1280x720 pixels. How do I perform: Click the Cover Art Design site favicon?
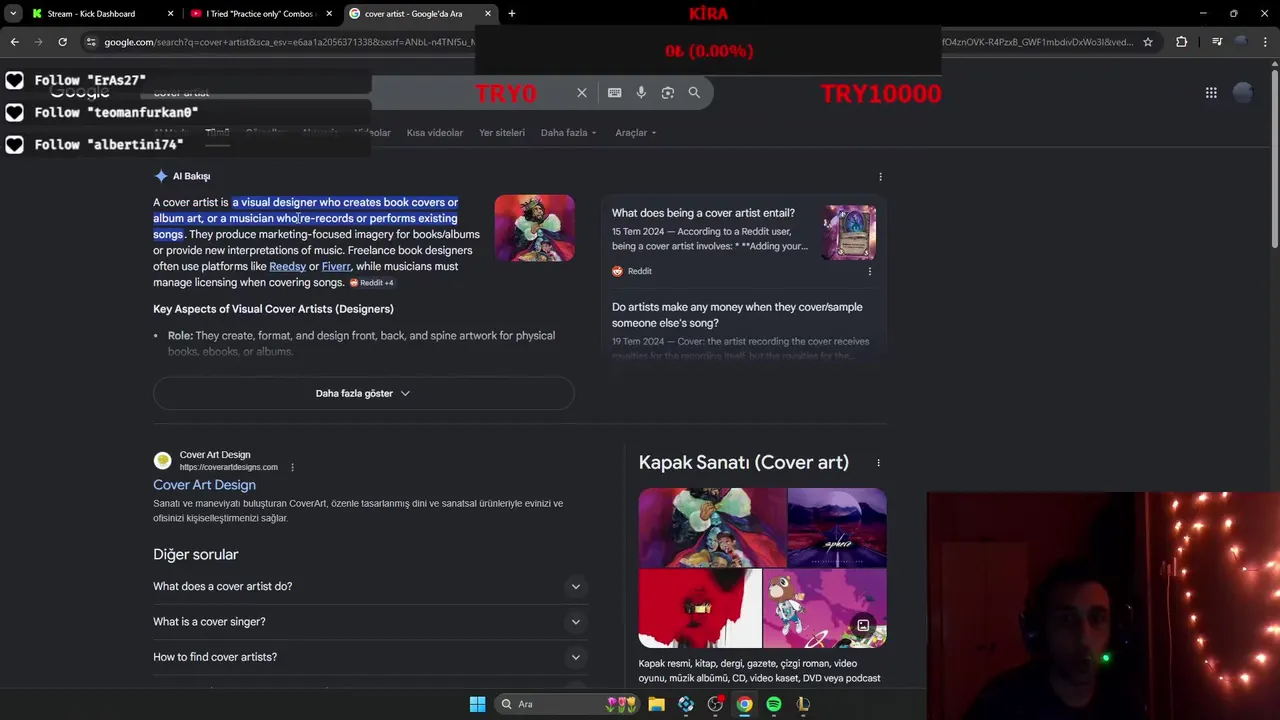click(162, 460)
